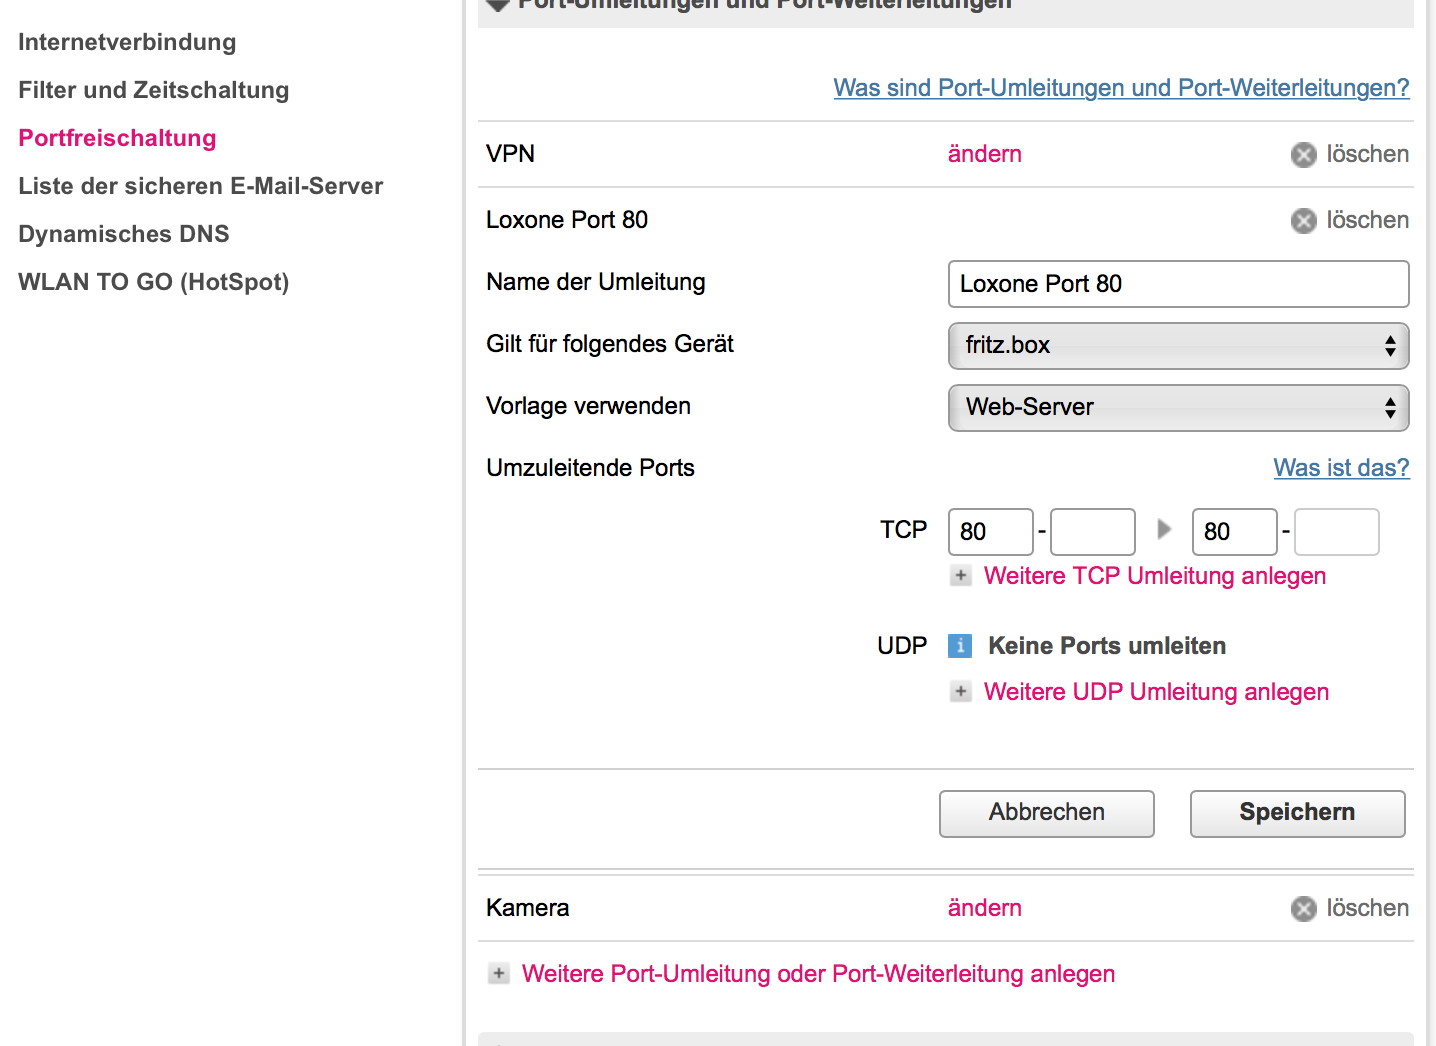Click the blue UDP info icon
The width and height of the screenshot is (1436, 1046).
pos(960,646)
